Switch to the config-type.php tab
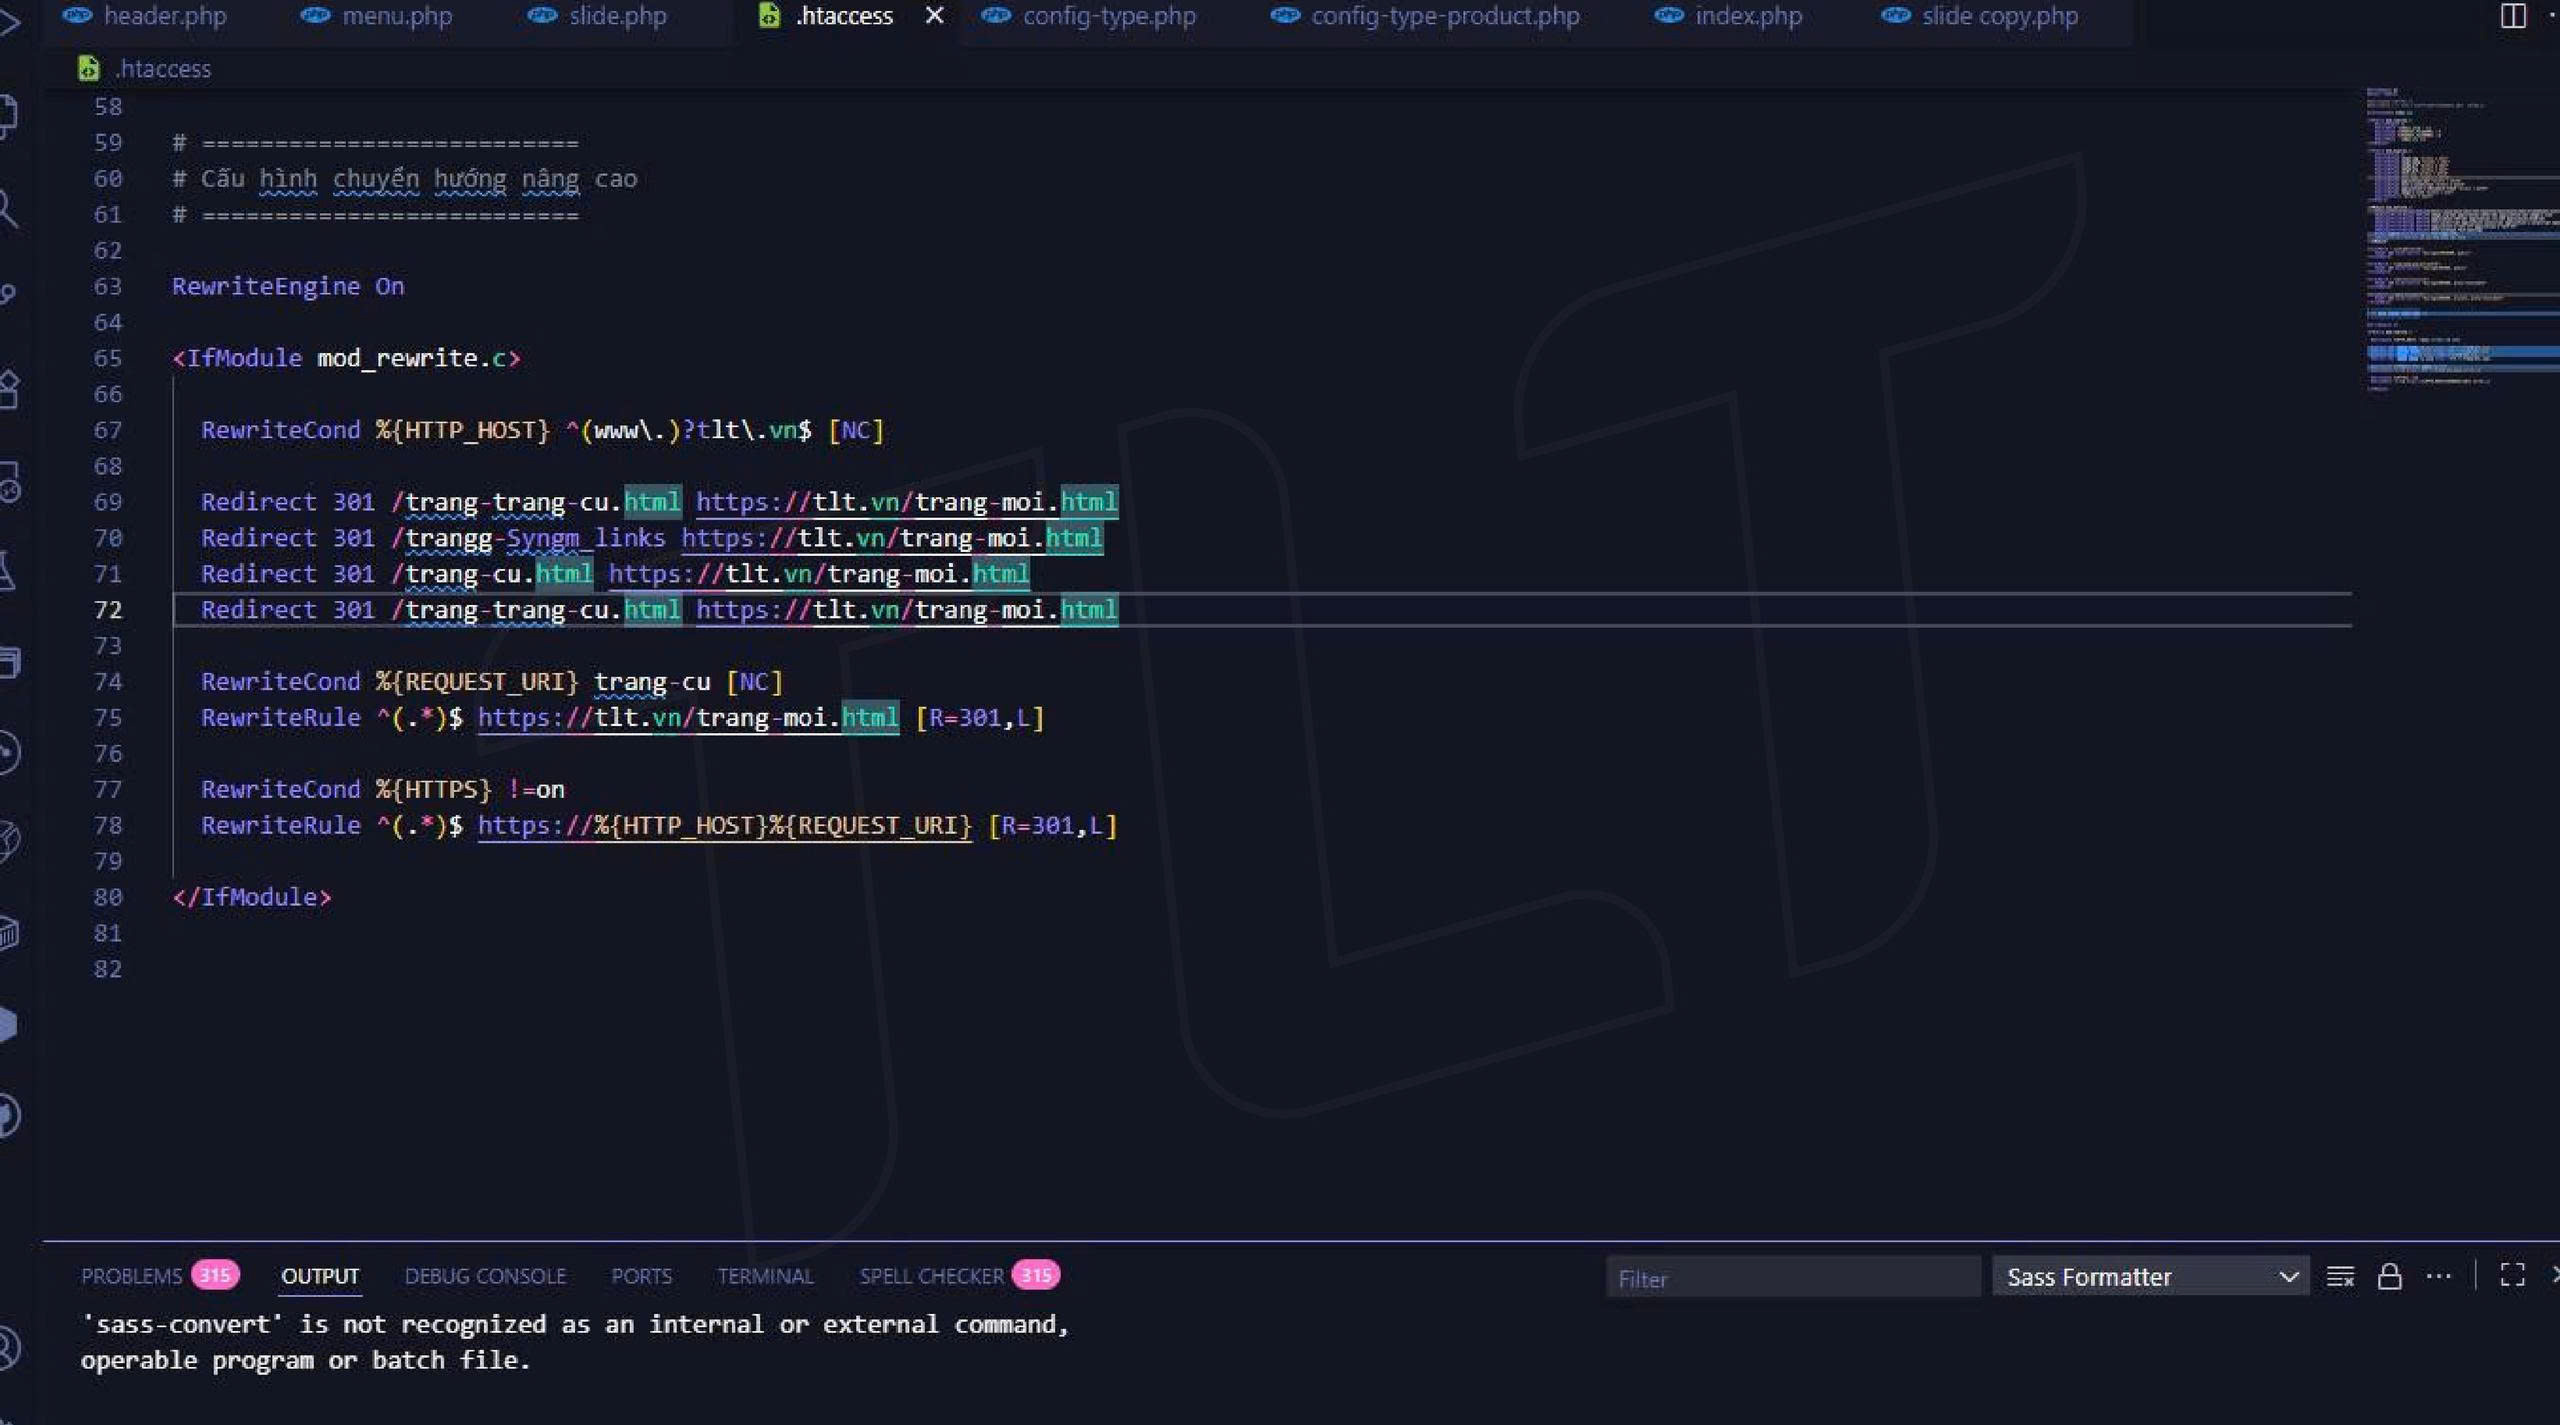This screenshot has height=1425, width=2560. [x=1108, y=16]
